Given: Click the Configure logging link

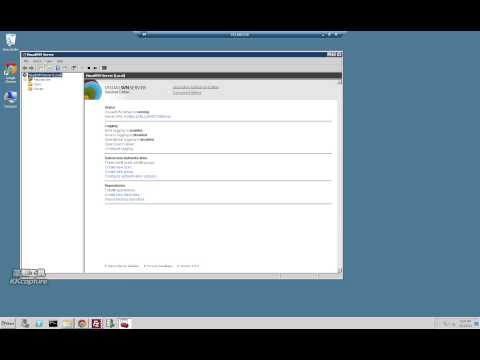Looking at the screenshot, I should point(119,149).
